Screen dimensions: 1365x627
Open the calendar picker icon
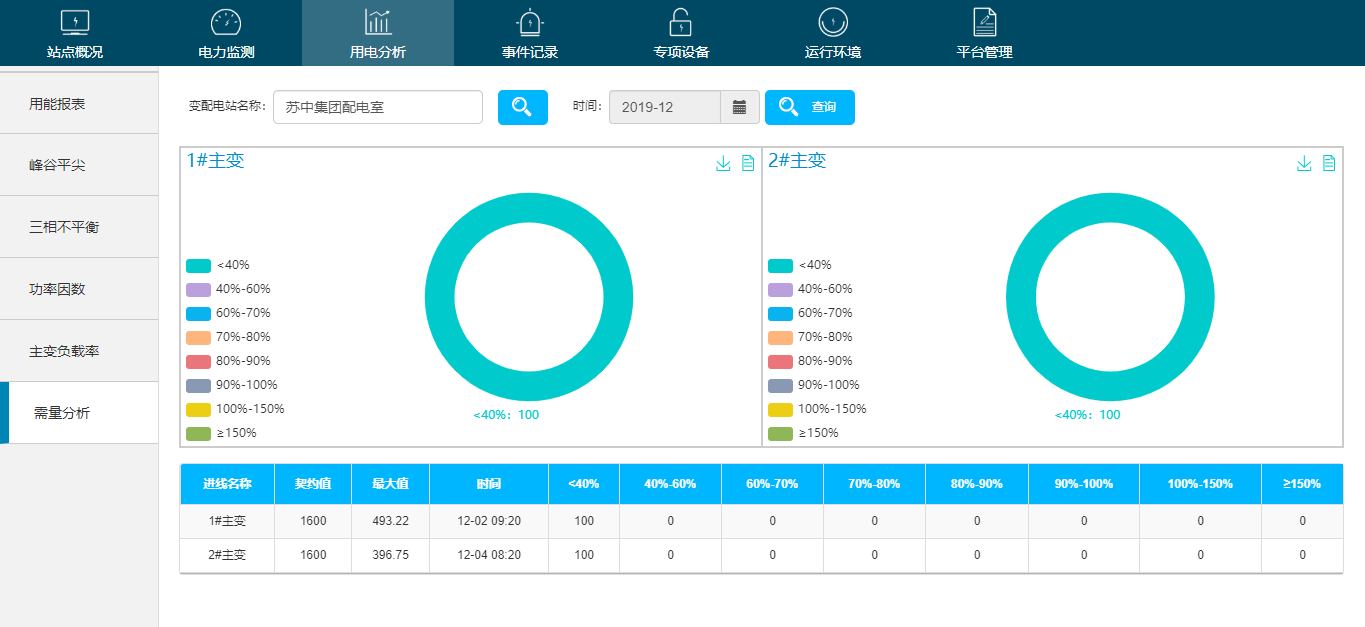[x=740, y=107]
